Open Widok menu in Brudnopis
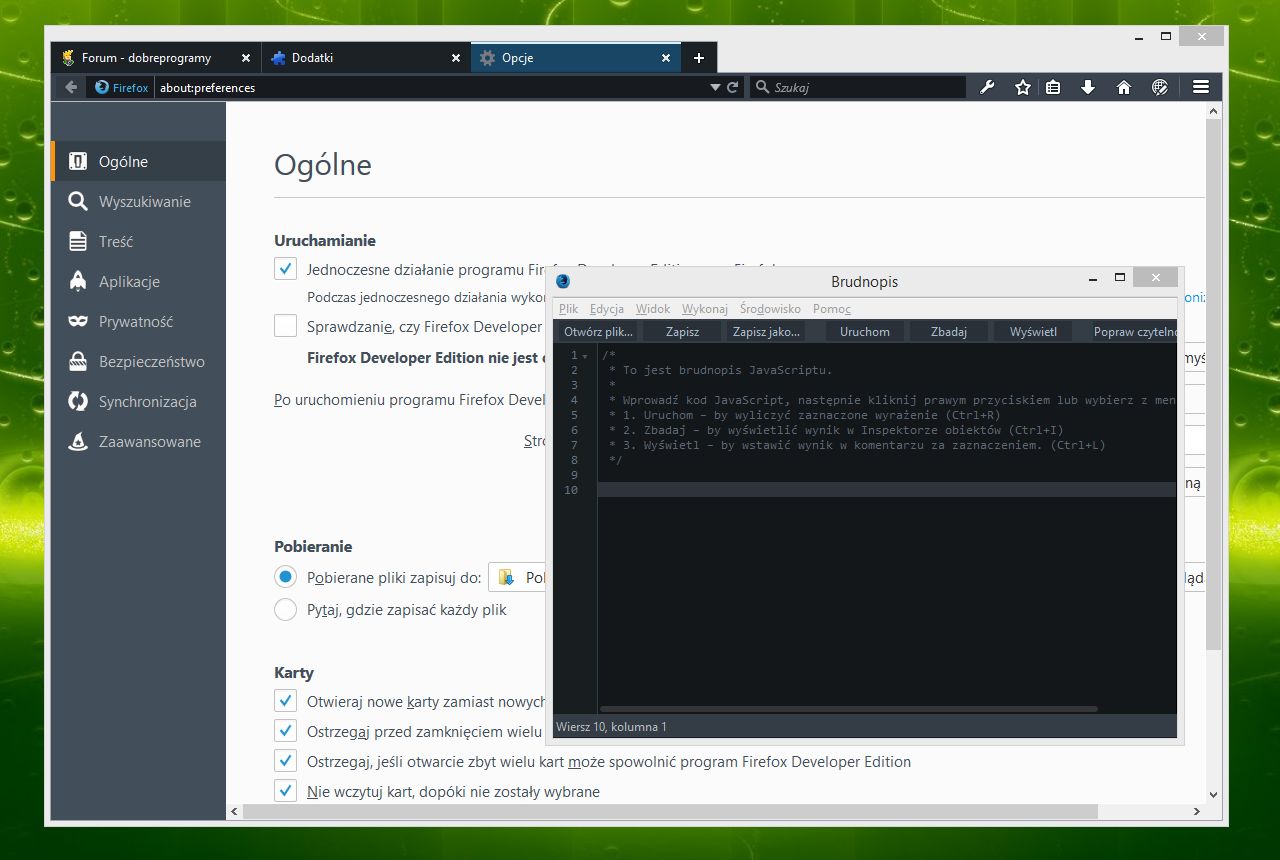Screen dimensions: 1280x860 (x=653, y=309)
